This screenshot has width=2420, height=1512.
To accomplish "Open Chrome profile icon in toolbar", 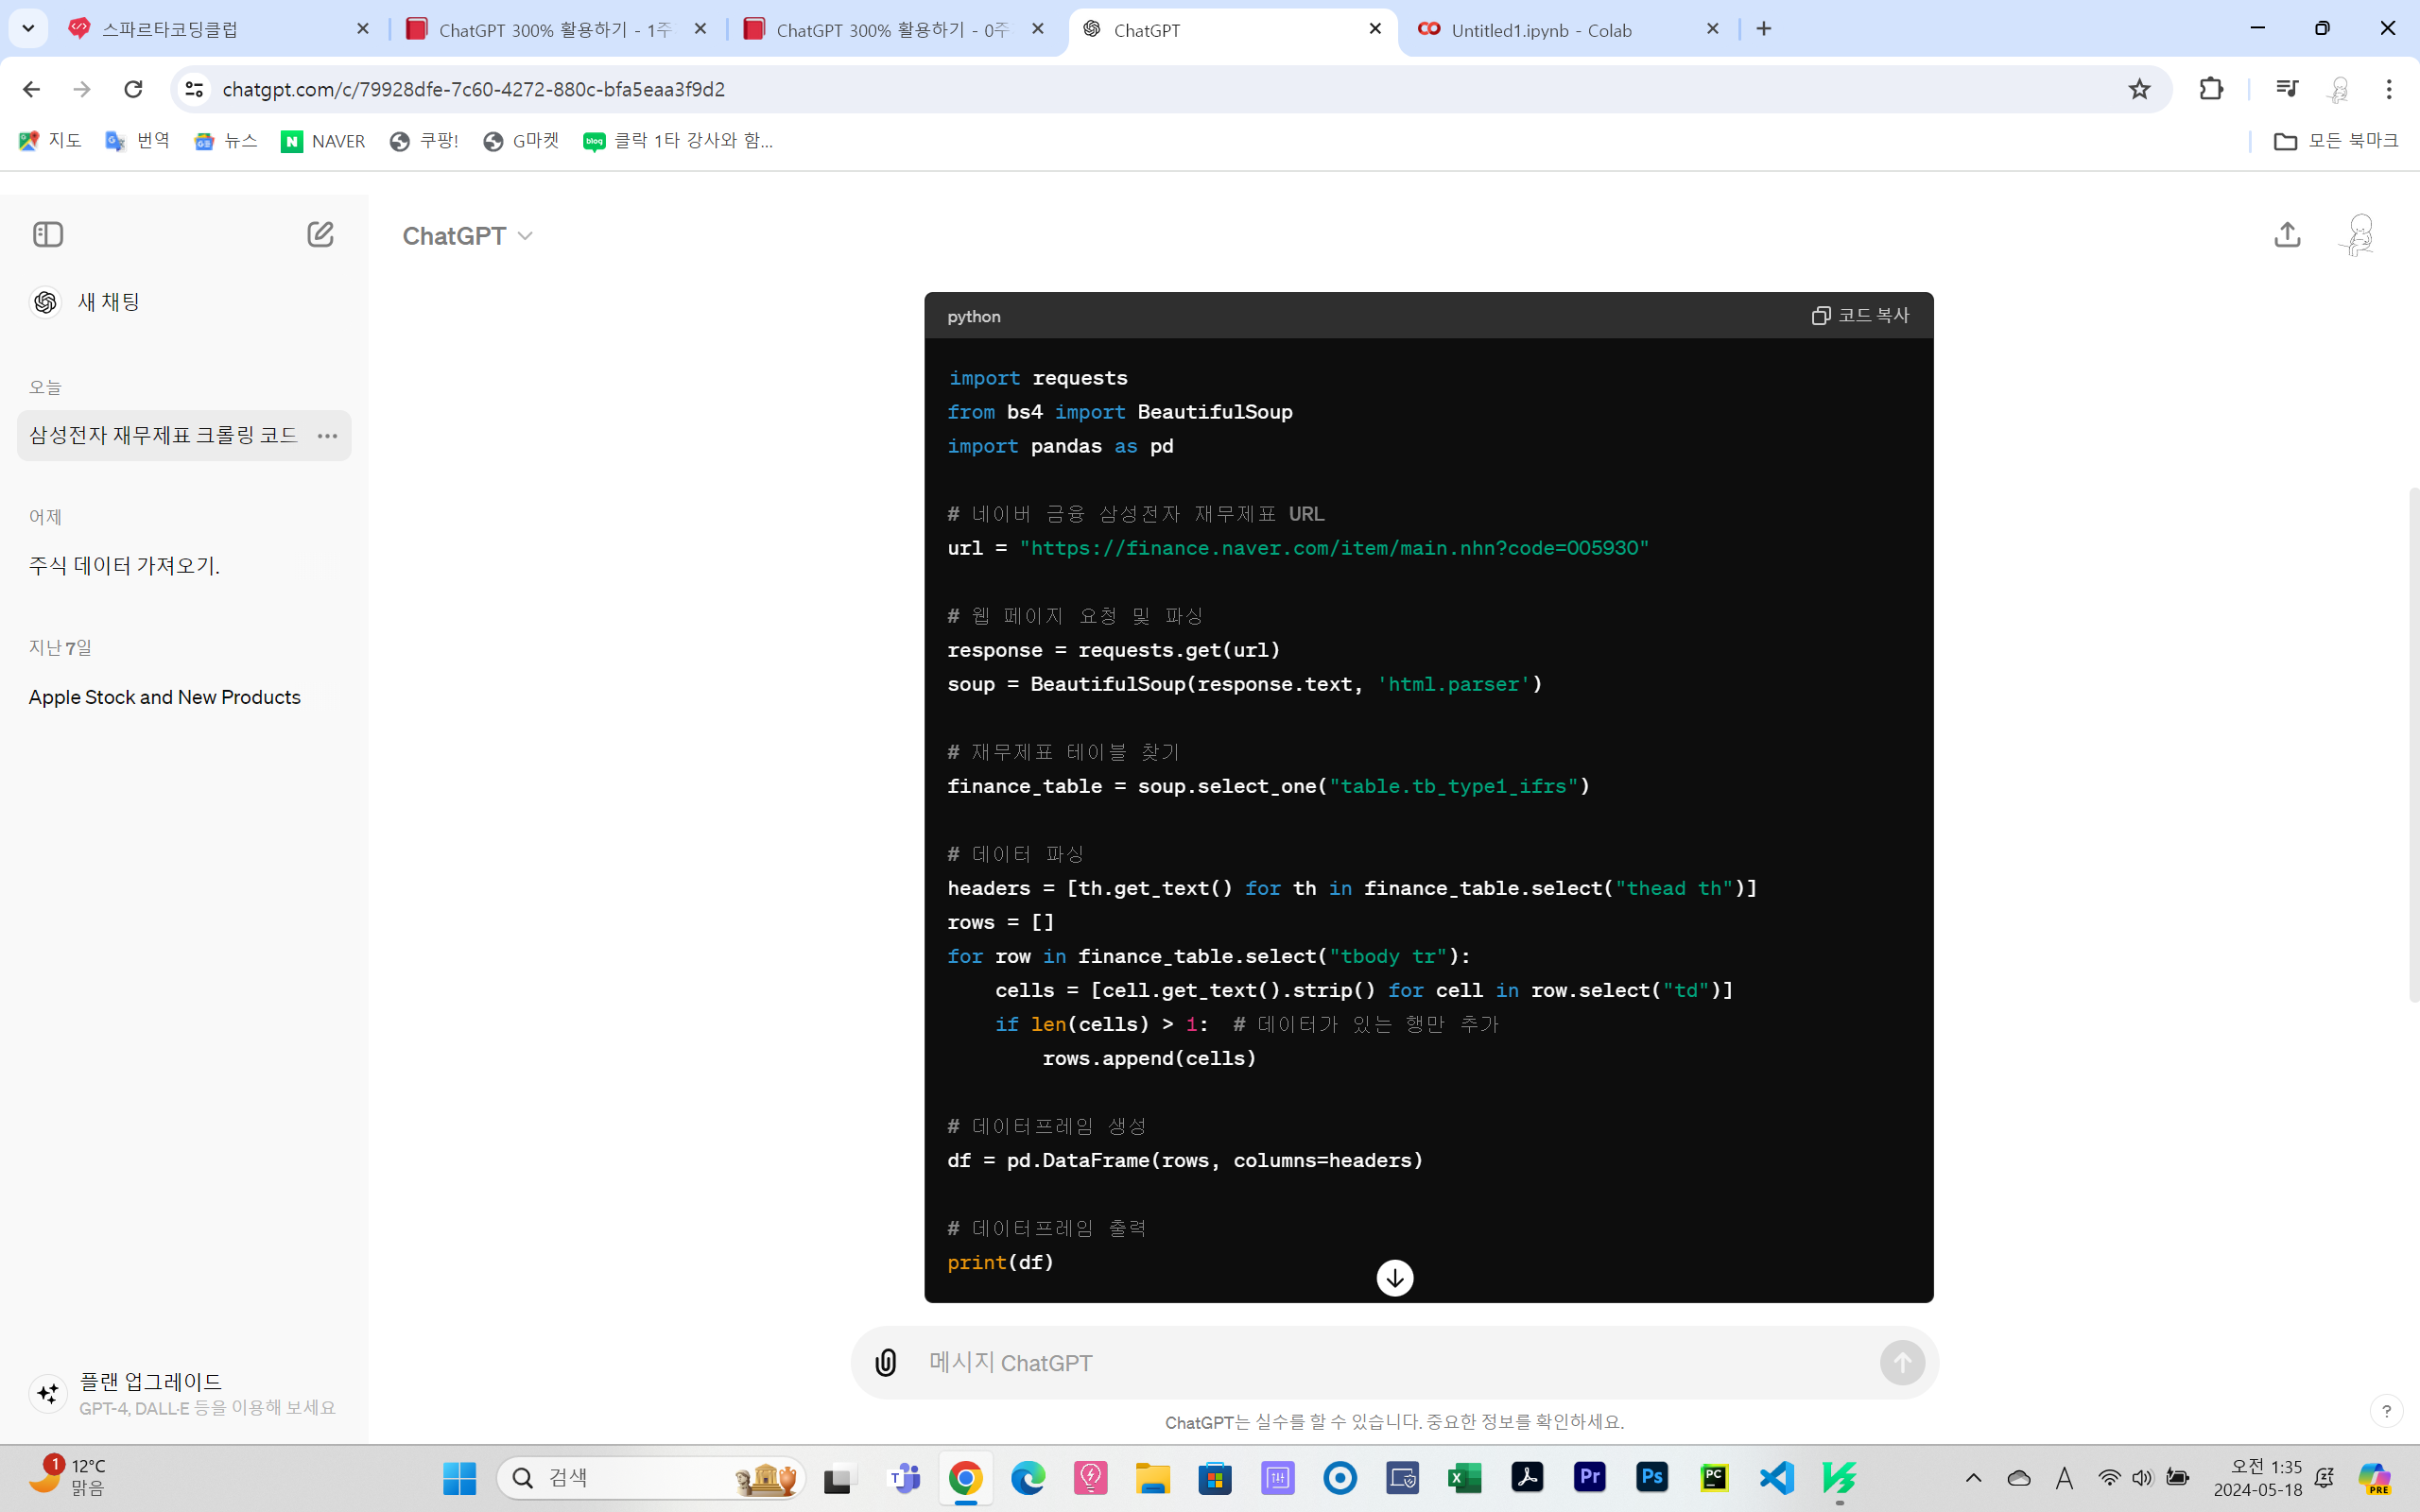I will 2338,89.
